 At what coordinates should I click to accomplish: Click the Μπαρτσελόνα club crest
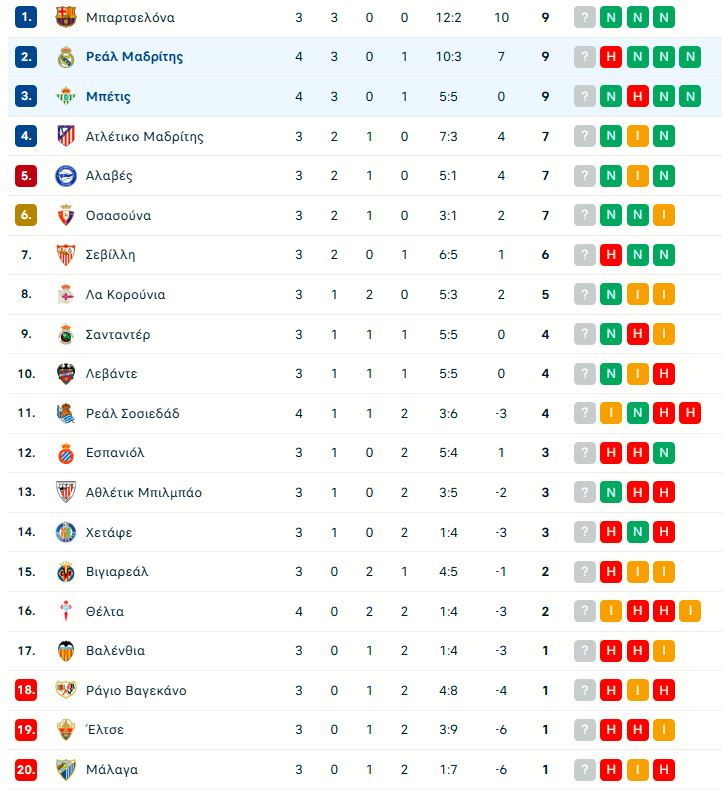(x=65, y=17)
